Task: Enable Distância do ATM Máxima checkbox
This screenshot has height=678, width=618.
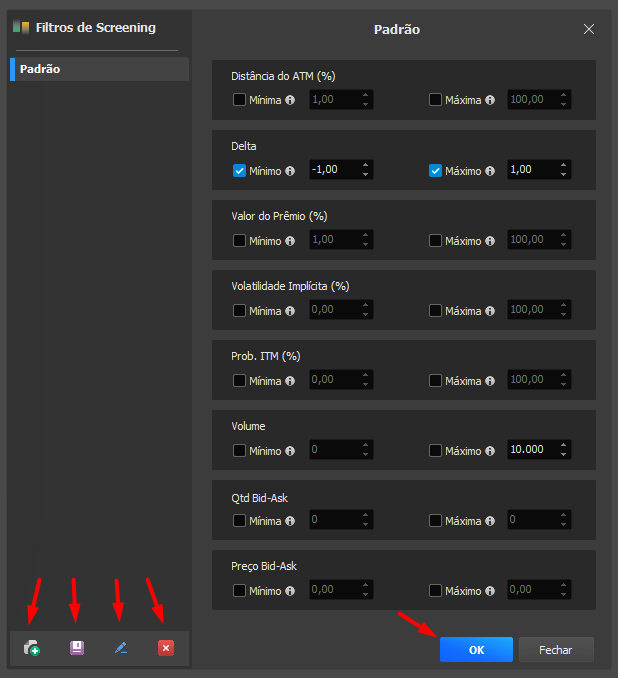Action: click(435, 100)
